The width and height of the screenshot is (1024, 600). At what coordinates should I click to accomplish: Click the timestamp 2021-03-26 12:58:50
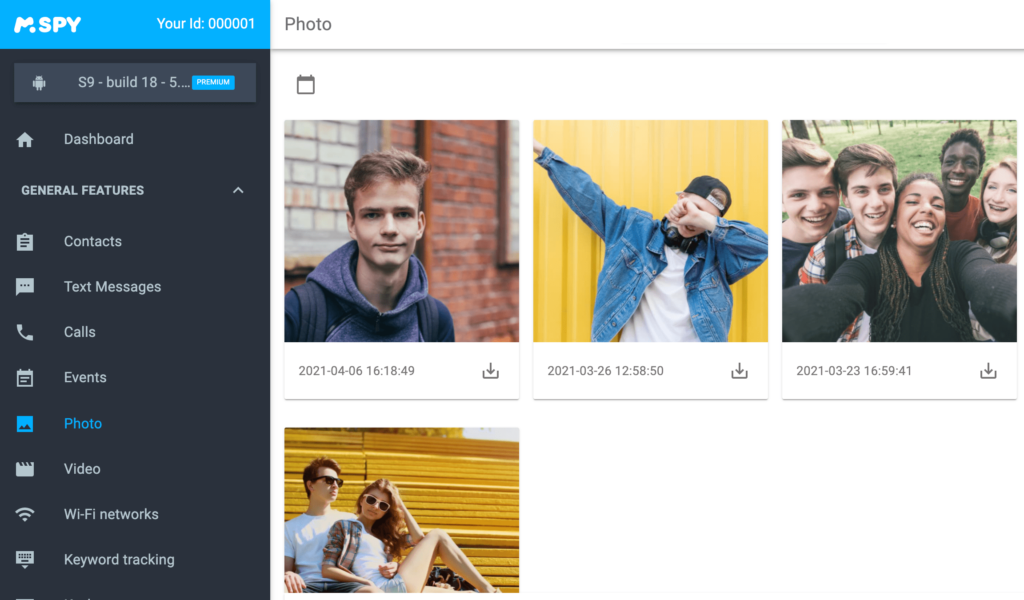point(605,371)
